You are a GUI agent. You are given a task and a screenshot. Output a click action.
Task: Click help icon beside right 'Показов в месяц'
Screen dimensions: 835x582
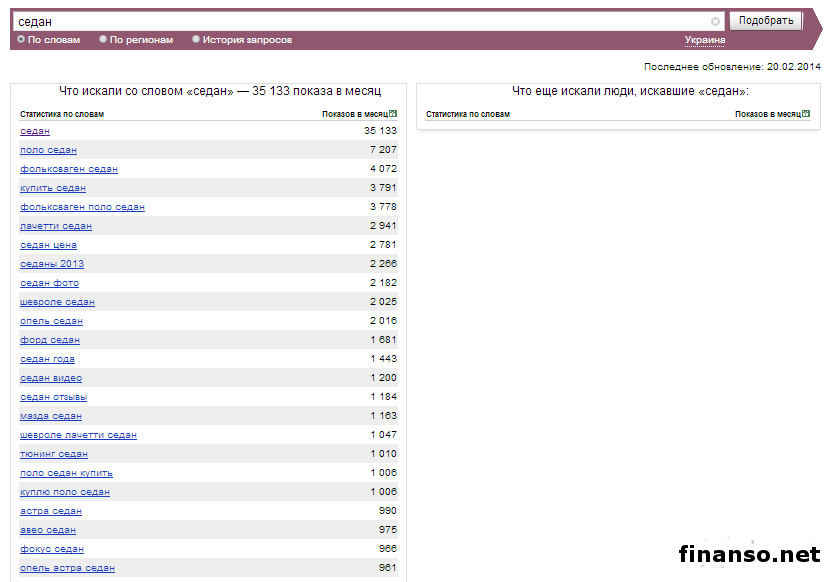(806, 114)
